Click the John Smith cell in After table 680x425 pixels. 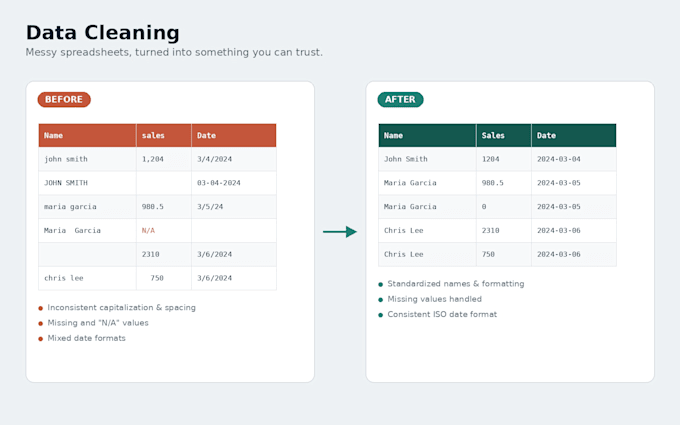[427, 159]
